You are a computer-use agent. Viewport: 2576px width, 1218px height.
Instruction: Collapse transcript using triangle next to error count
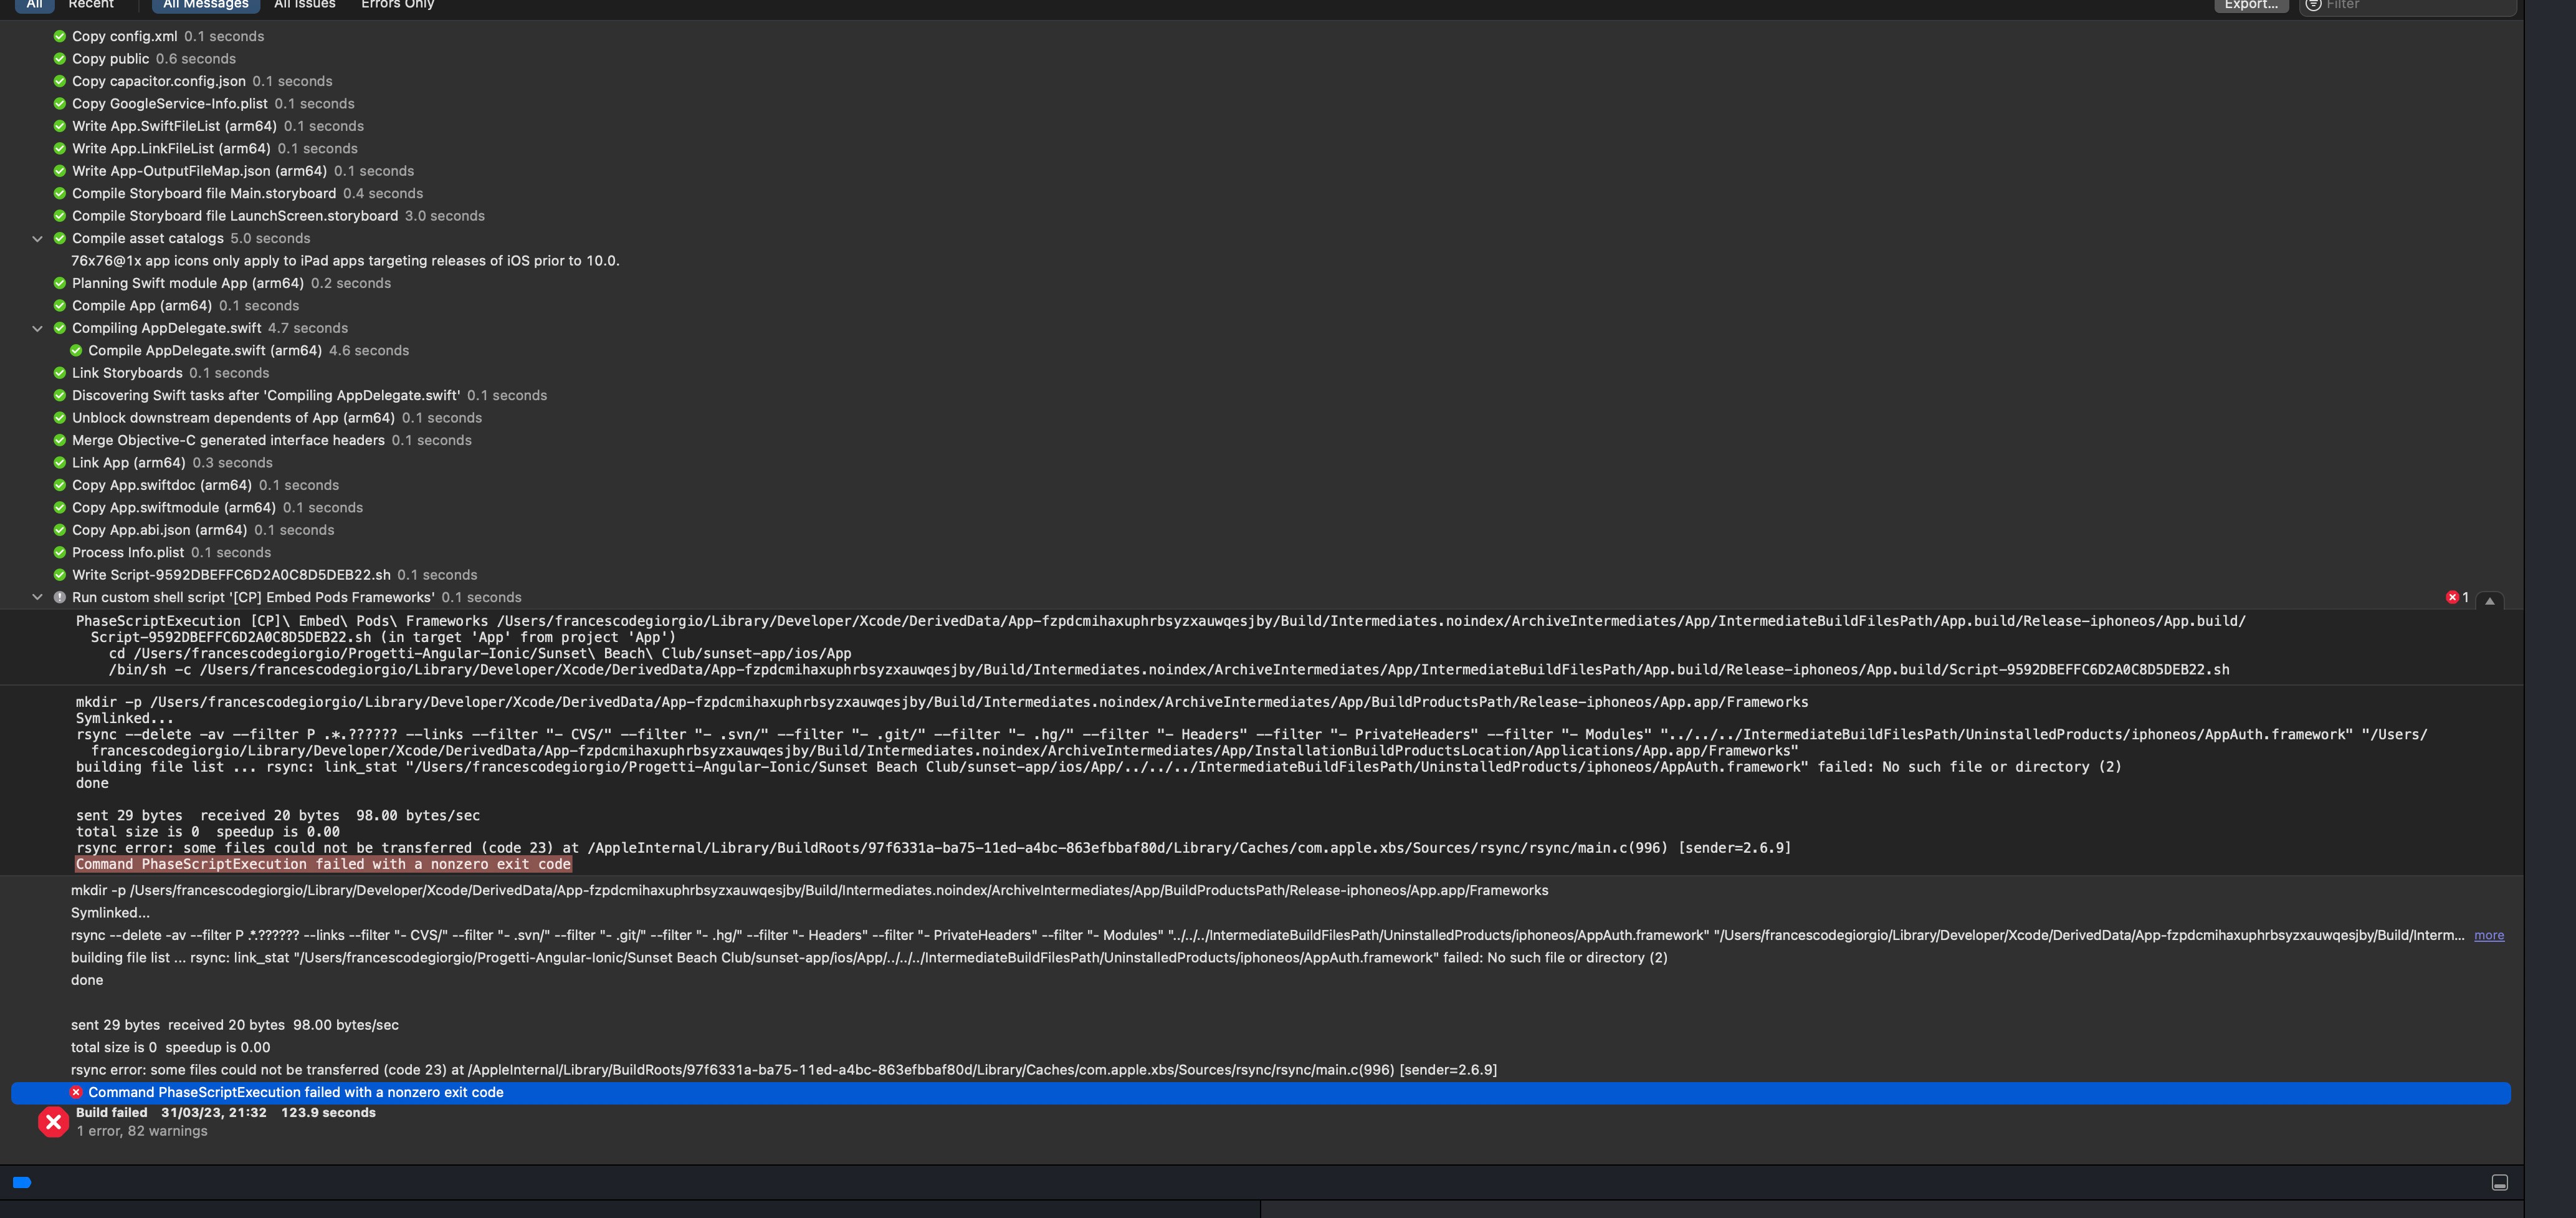coord(2489,600)
